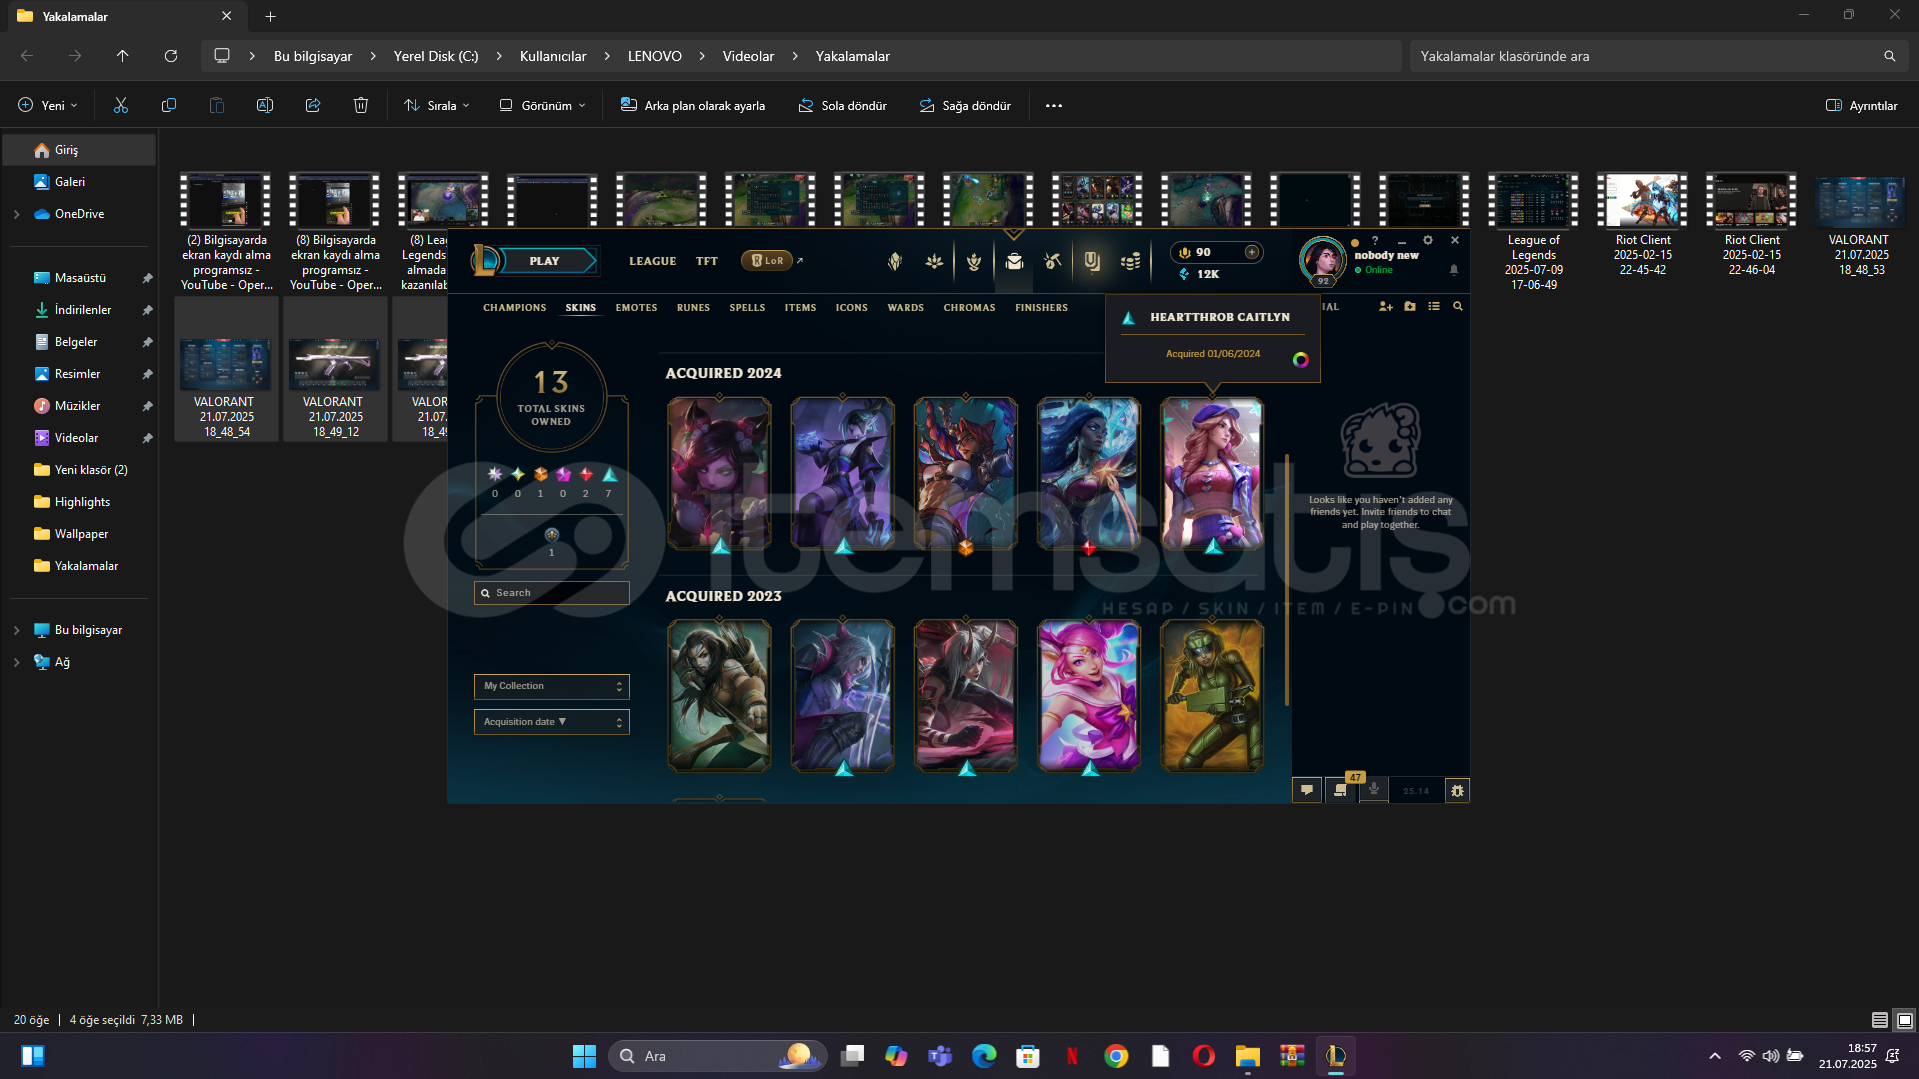Click the laurel trophy icon in League's top bar
Viewport: 1919px width, 1079px height.
click(974, 261)
